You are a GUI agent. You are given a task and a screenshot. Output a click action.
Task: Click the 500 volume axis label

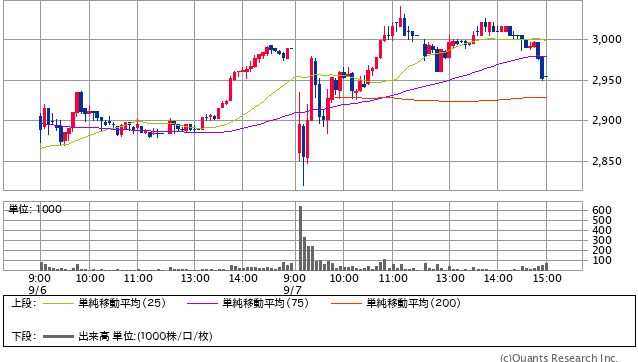(602, 220)
